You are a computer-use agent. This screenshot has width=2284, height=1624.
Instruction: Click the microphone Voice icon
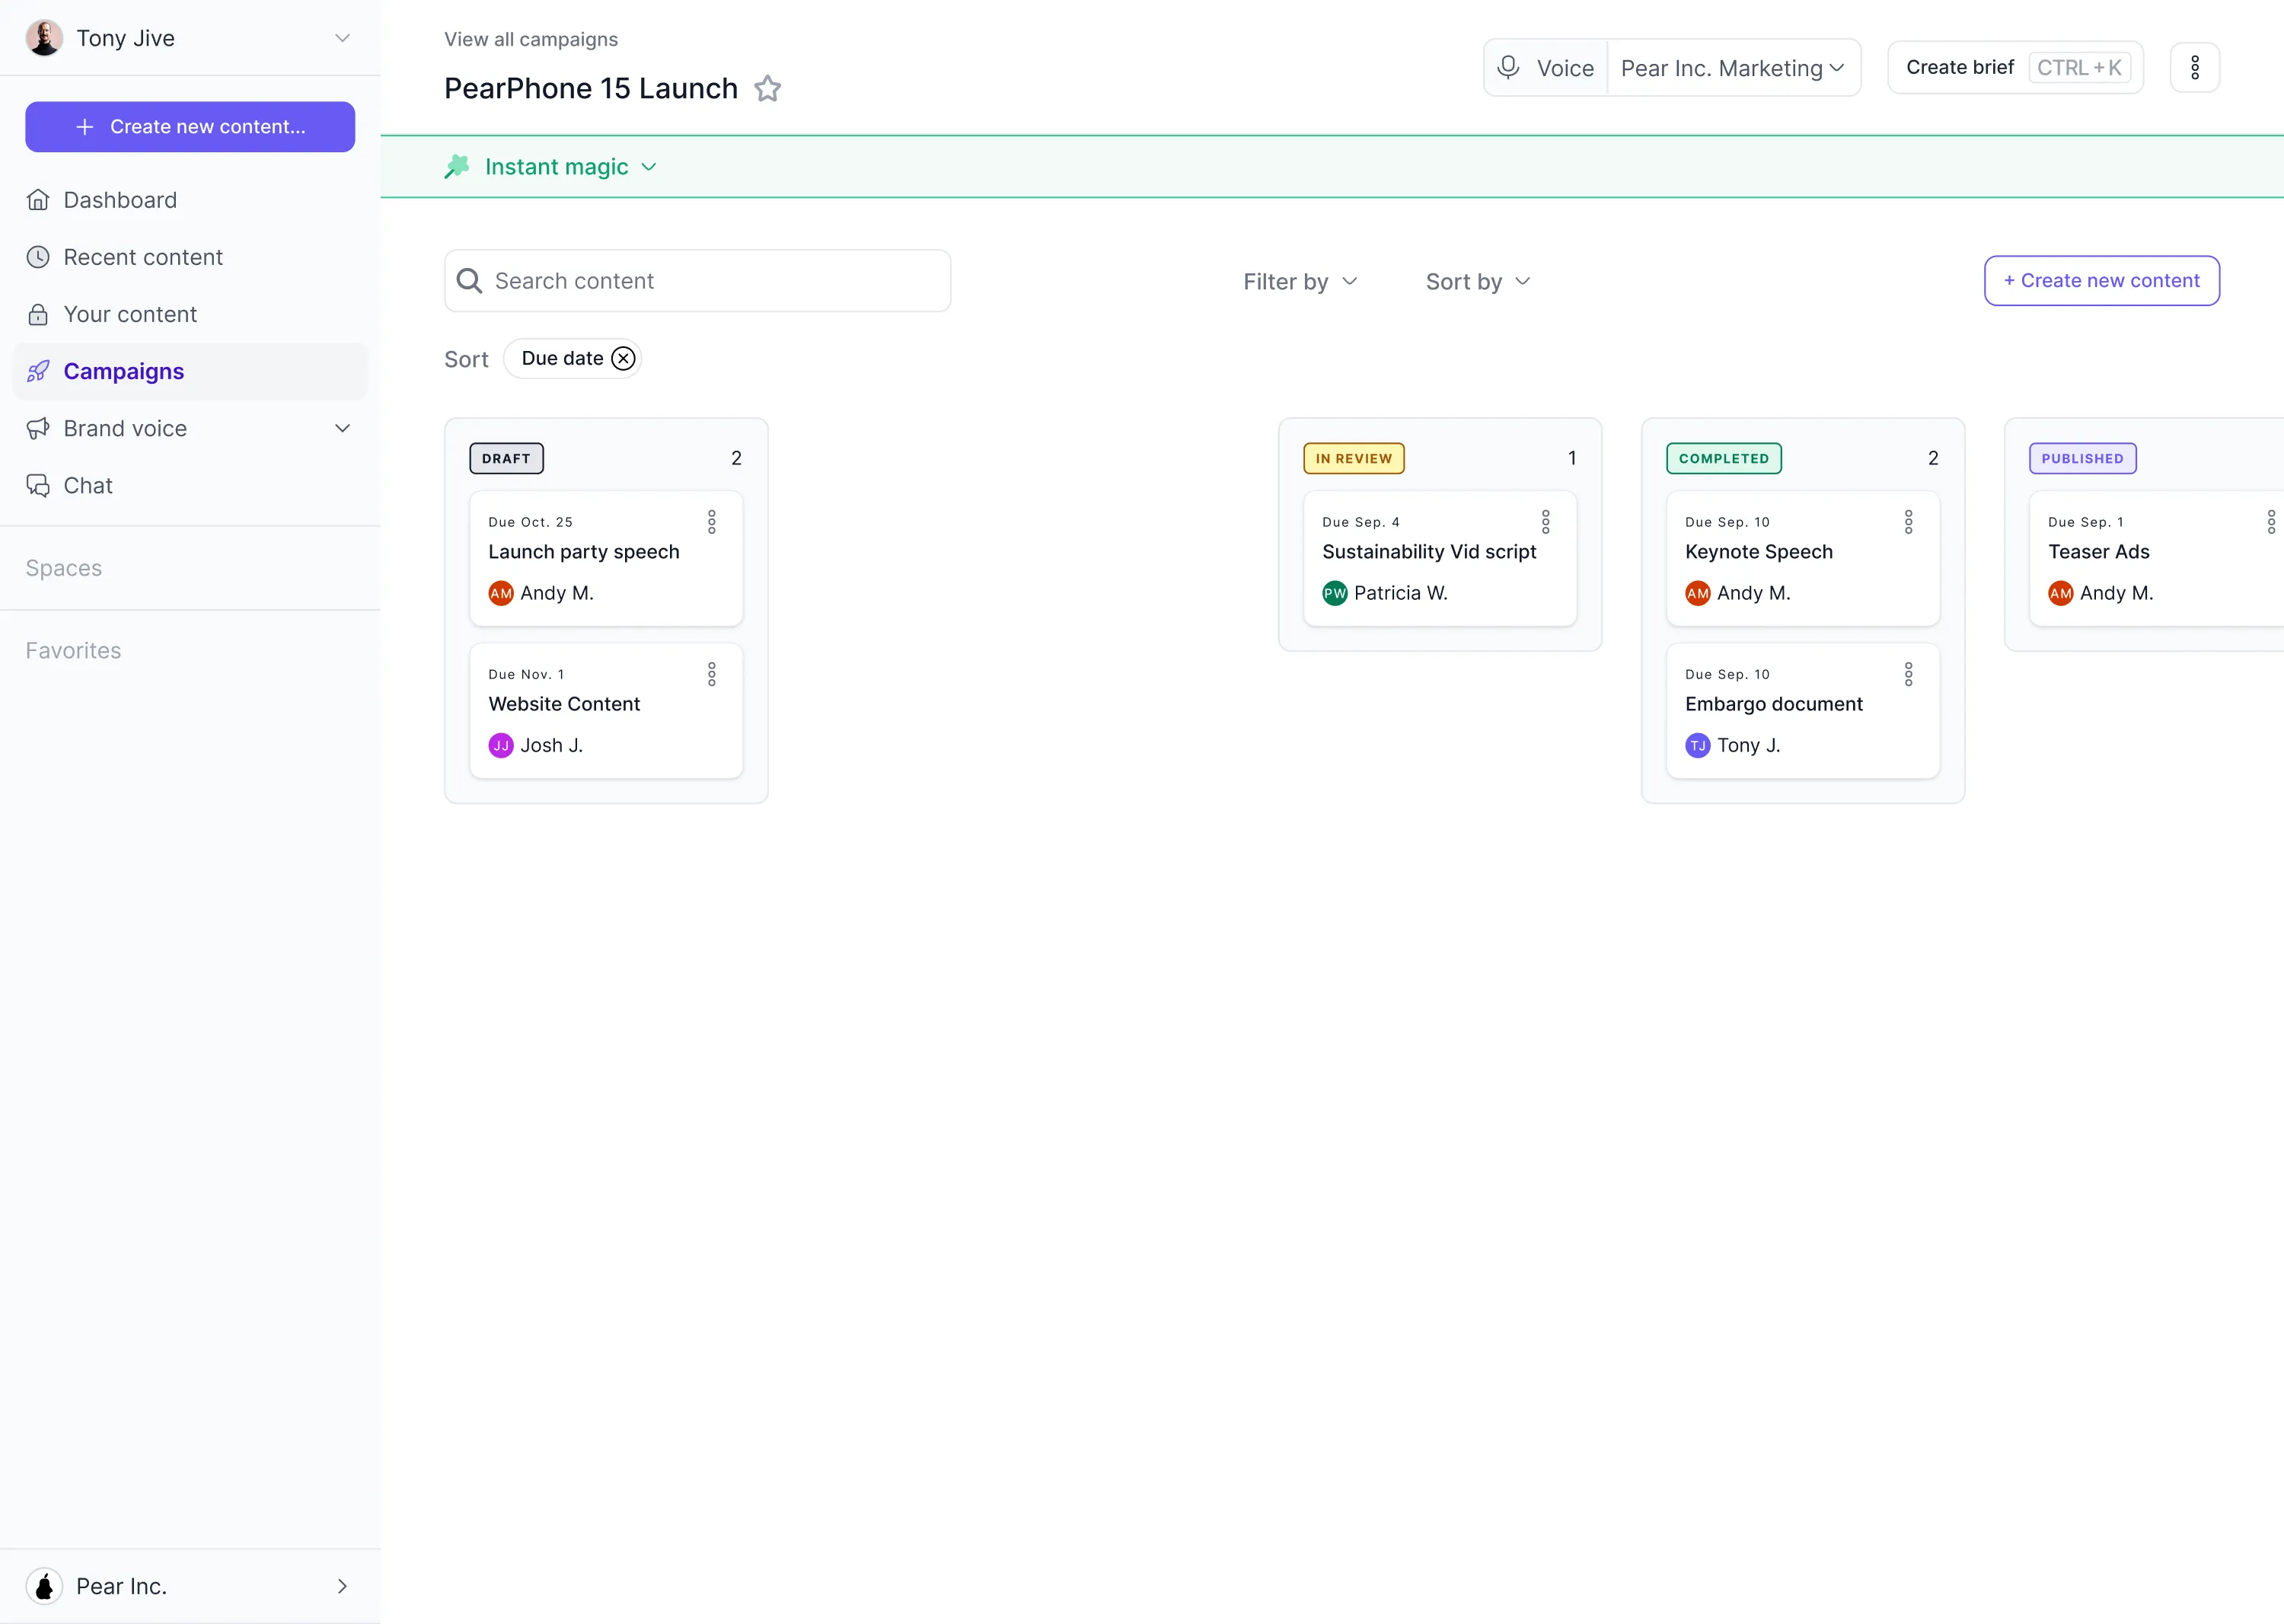coord(1508,67)
